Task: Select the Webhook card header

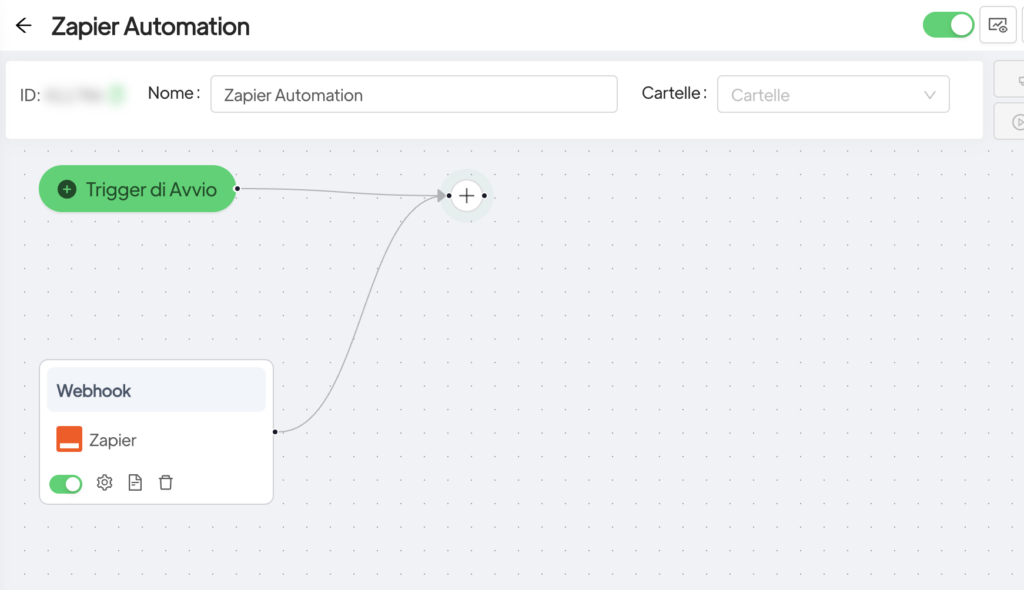Action: tap(156, 391)
